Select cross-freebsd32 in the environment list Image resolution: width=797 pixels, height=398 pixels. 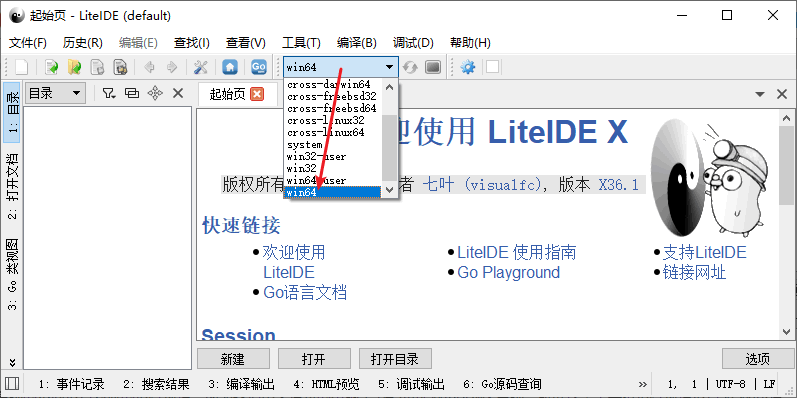tap(332, 96)
